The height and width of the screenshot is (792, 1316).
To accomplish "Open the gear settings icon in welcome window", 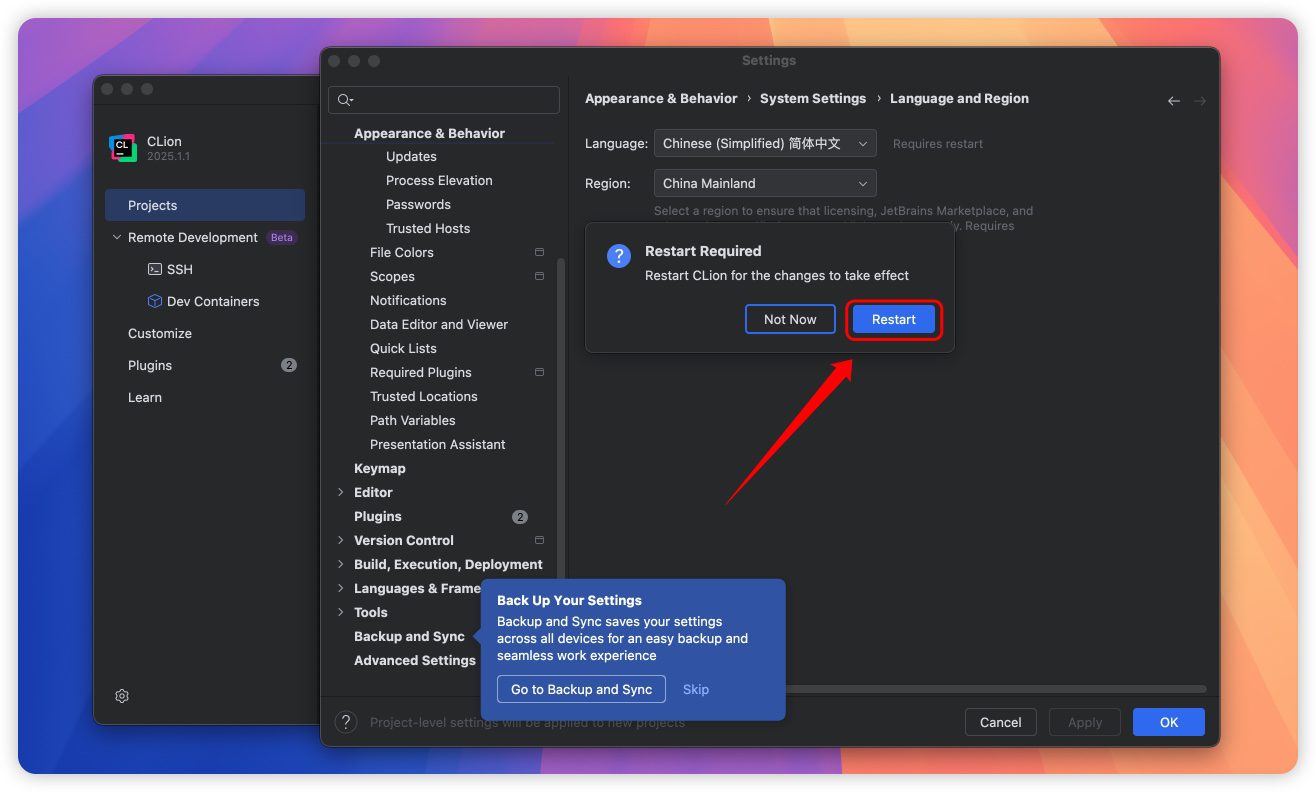I will [122, 696].
